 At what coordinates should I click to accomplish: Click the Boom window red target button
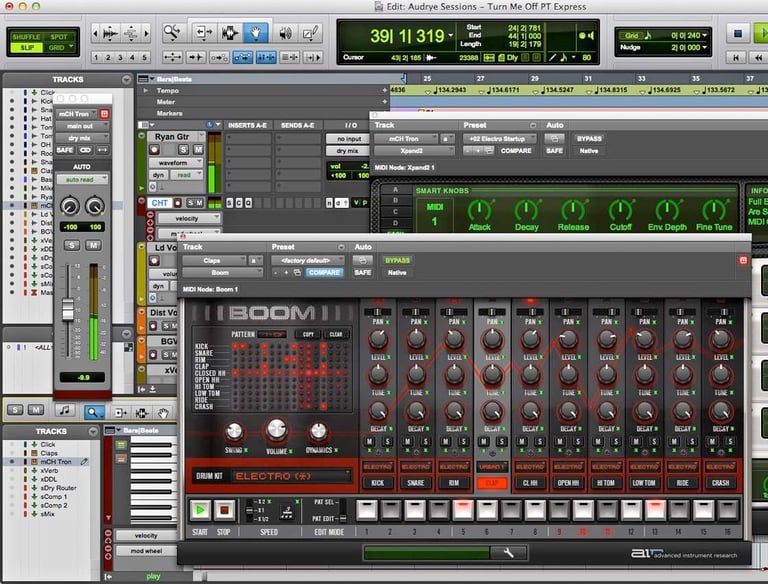click(x=743, y=260)
